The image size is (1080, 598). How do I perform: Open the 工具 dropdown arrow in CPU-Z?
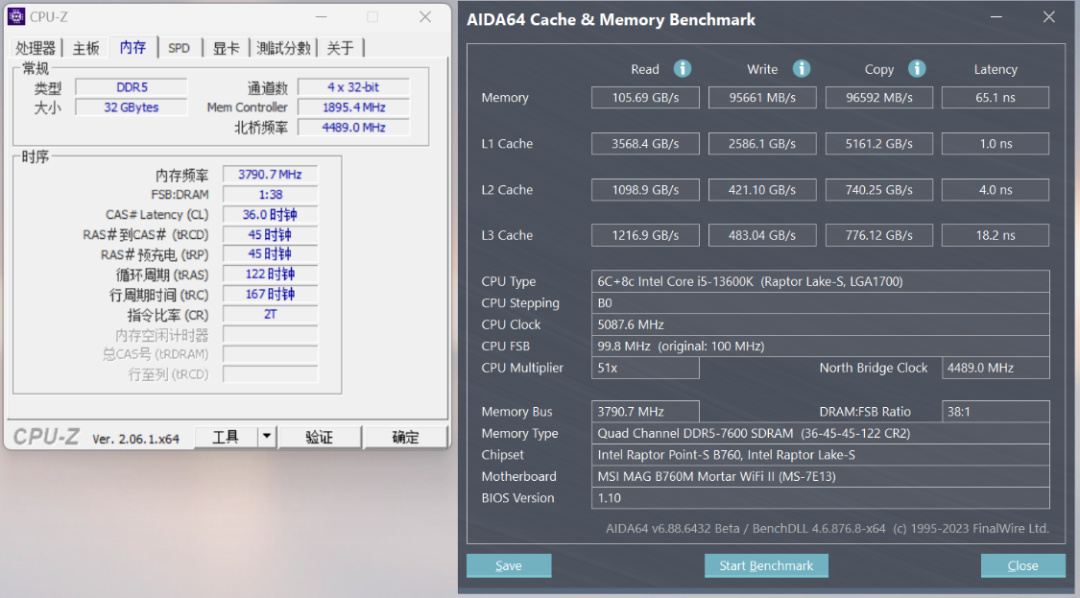coord(267,437)
